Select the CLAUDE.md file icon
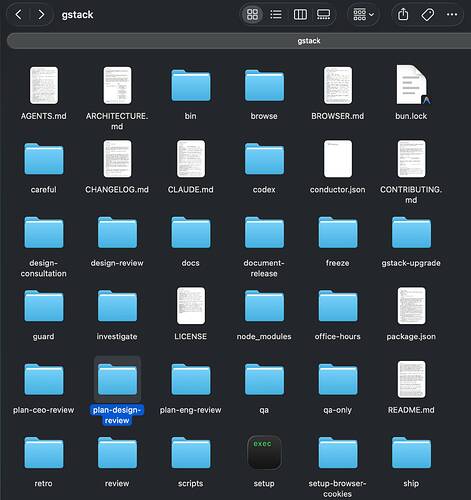The image size is (471, 500). pos(191,159)
